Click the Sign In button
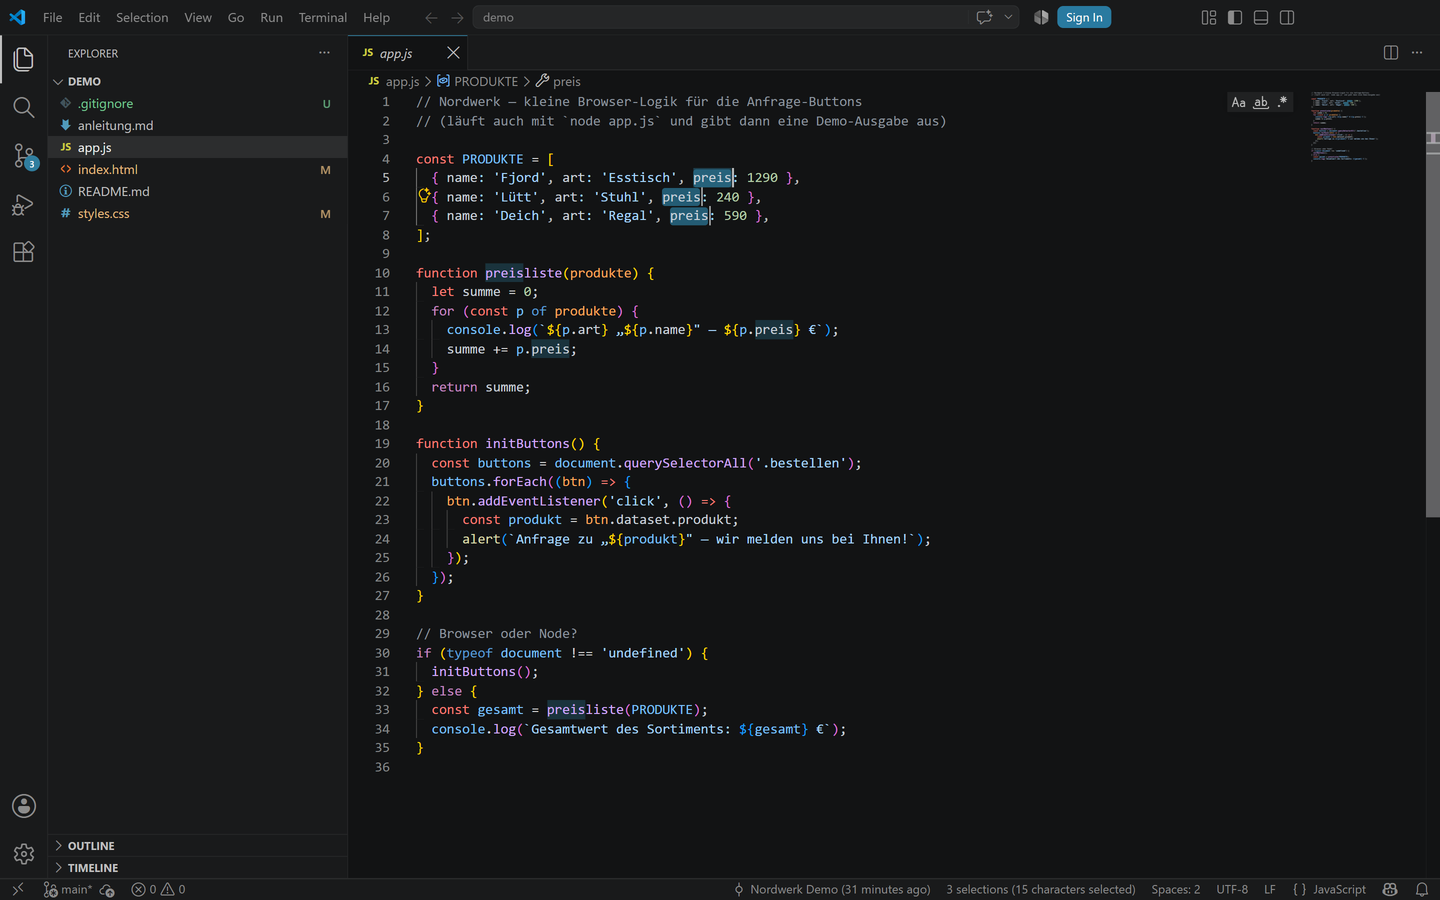1440x900 pixels. tap(1084, 17)
